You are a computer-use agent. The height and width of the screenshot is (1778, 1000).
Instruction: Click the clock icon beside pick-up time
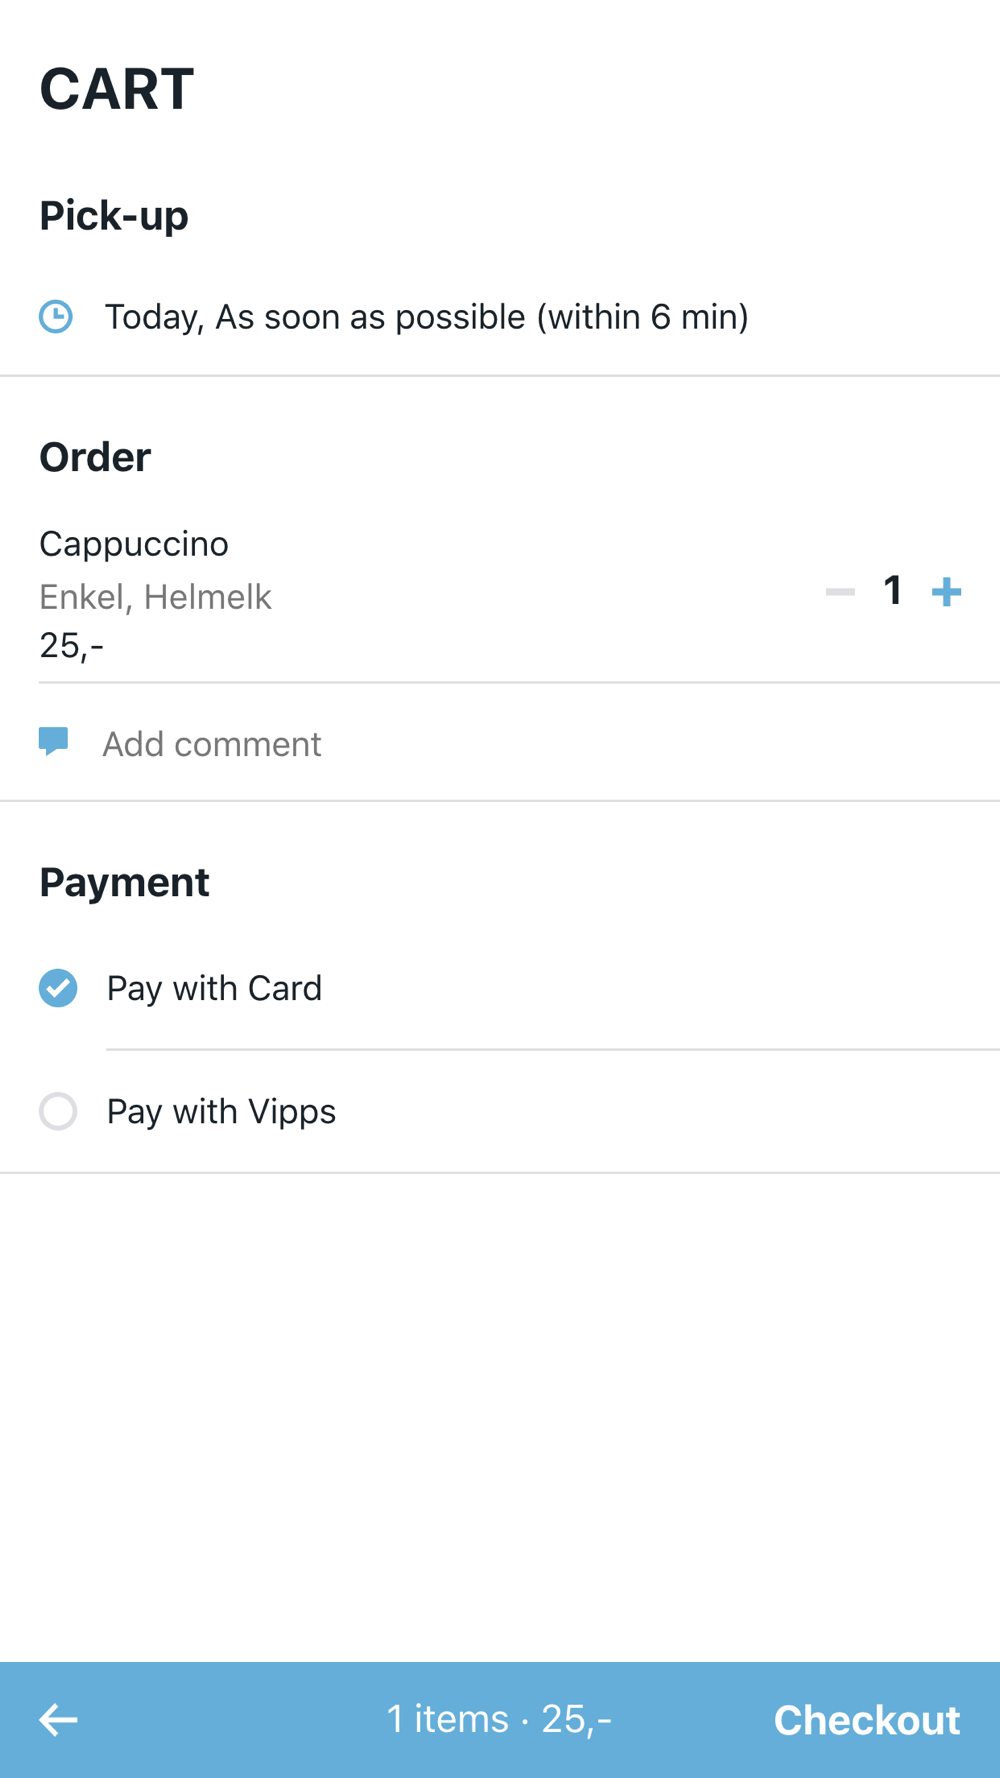click(56, 317)
